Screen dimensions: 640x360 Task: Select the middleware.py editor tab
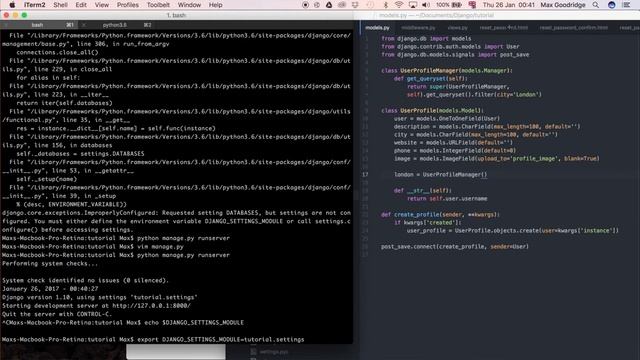pos(418,28)
